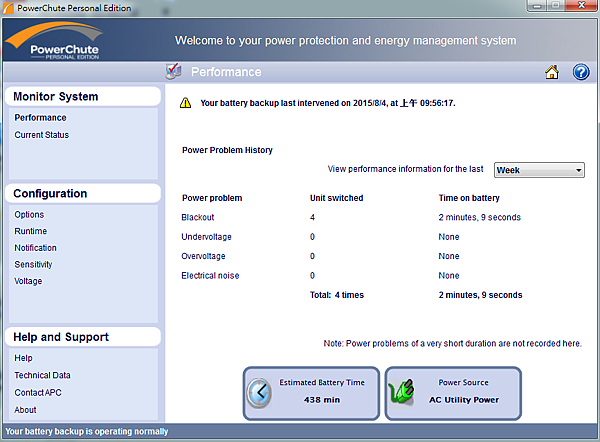Open Options under Configuration

click(29, 215)
